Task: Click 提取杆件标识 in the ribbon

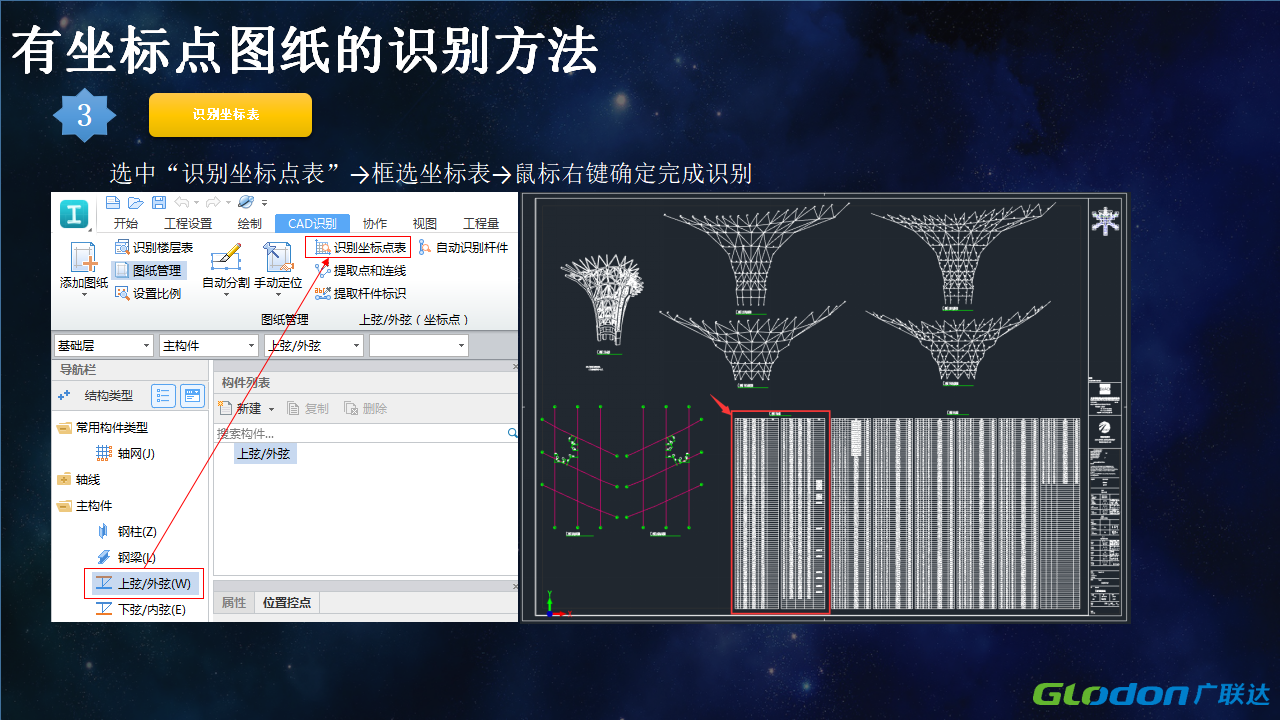Action: tap(360, 293)
